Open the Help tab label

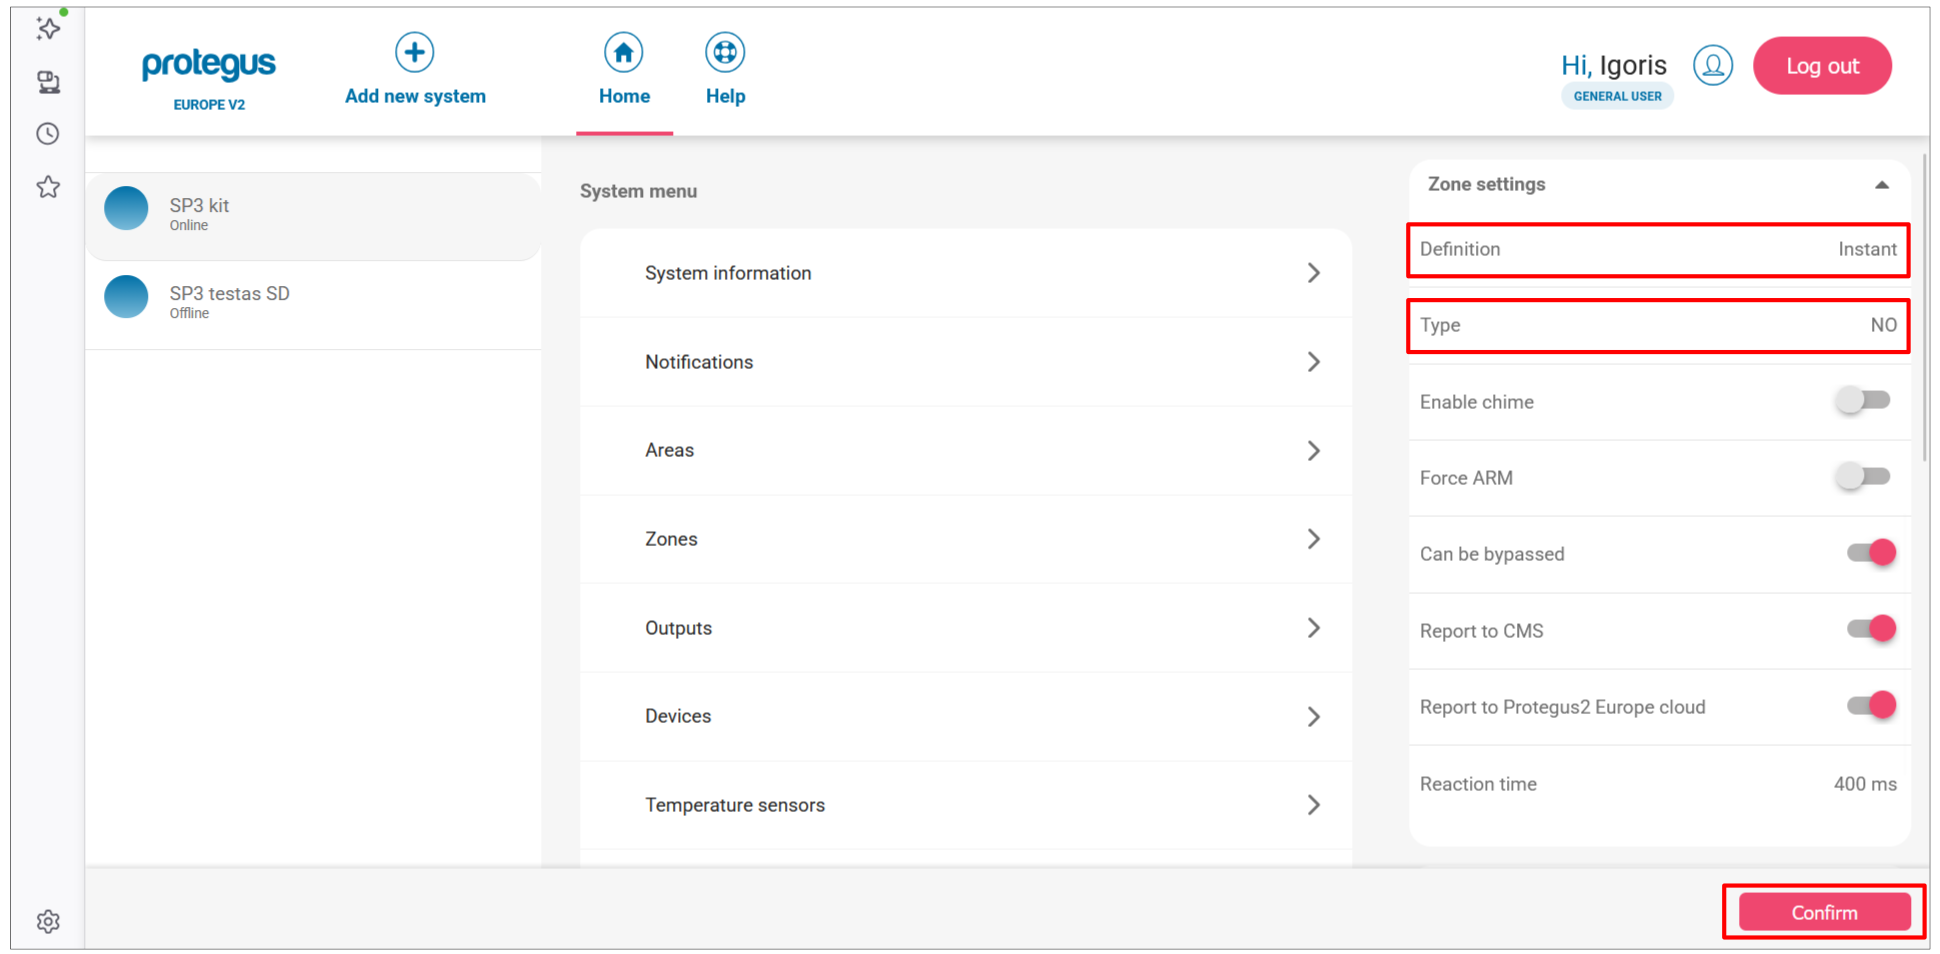click(725, 96)
